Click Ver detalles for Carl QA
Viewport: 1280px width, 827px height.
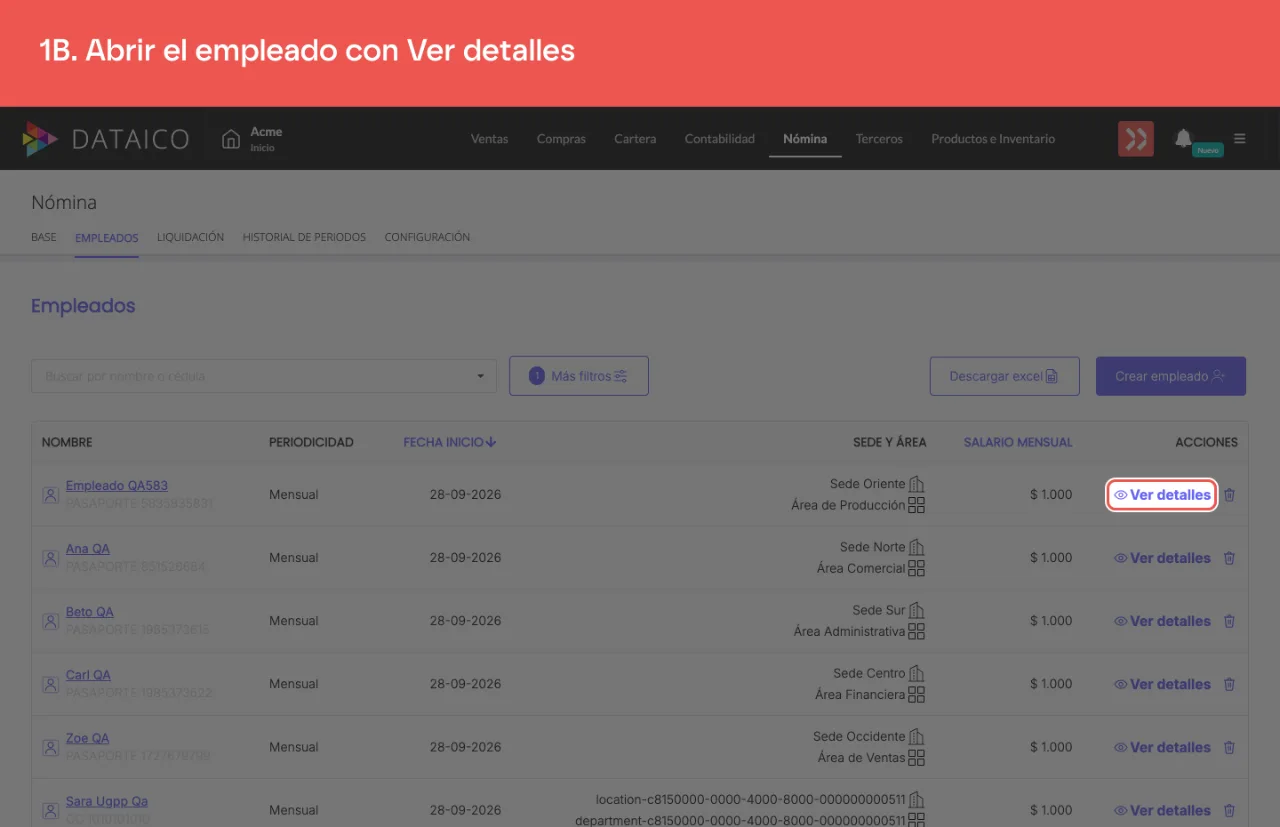tap(1162, 684)
